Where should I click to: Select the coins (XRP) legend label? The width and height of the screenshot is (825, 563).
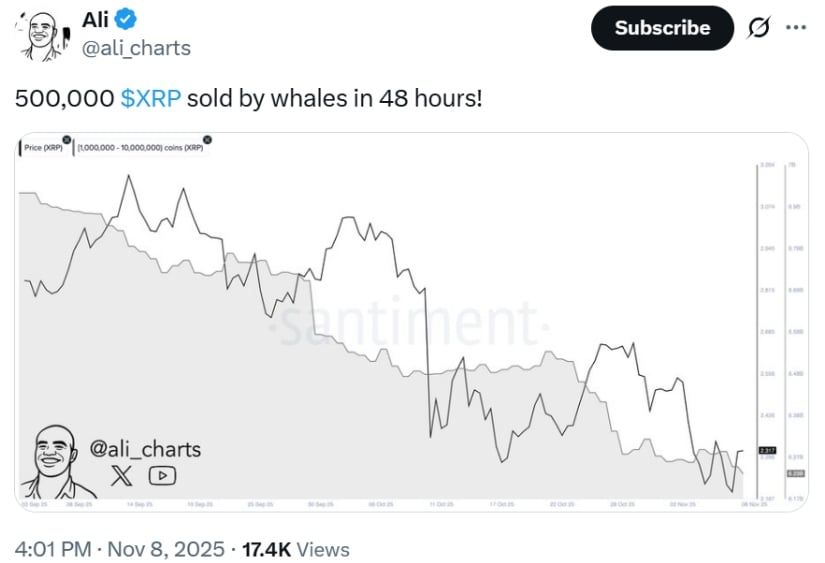(x=141, y=147)
